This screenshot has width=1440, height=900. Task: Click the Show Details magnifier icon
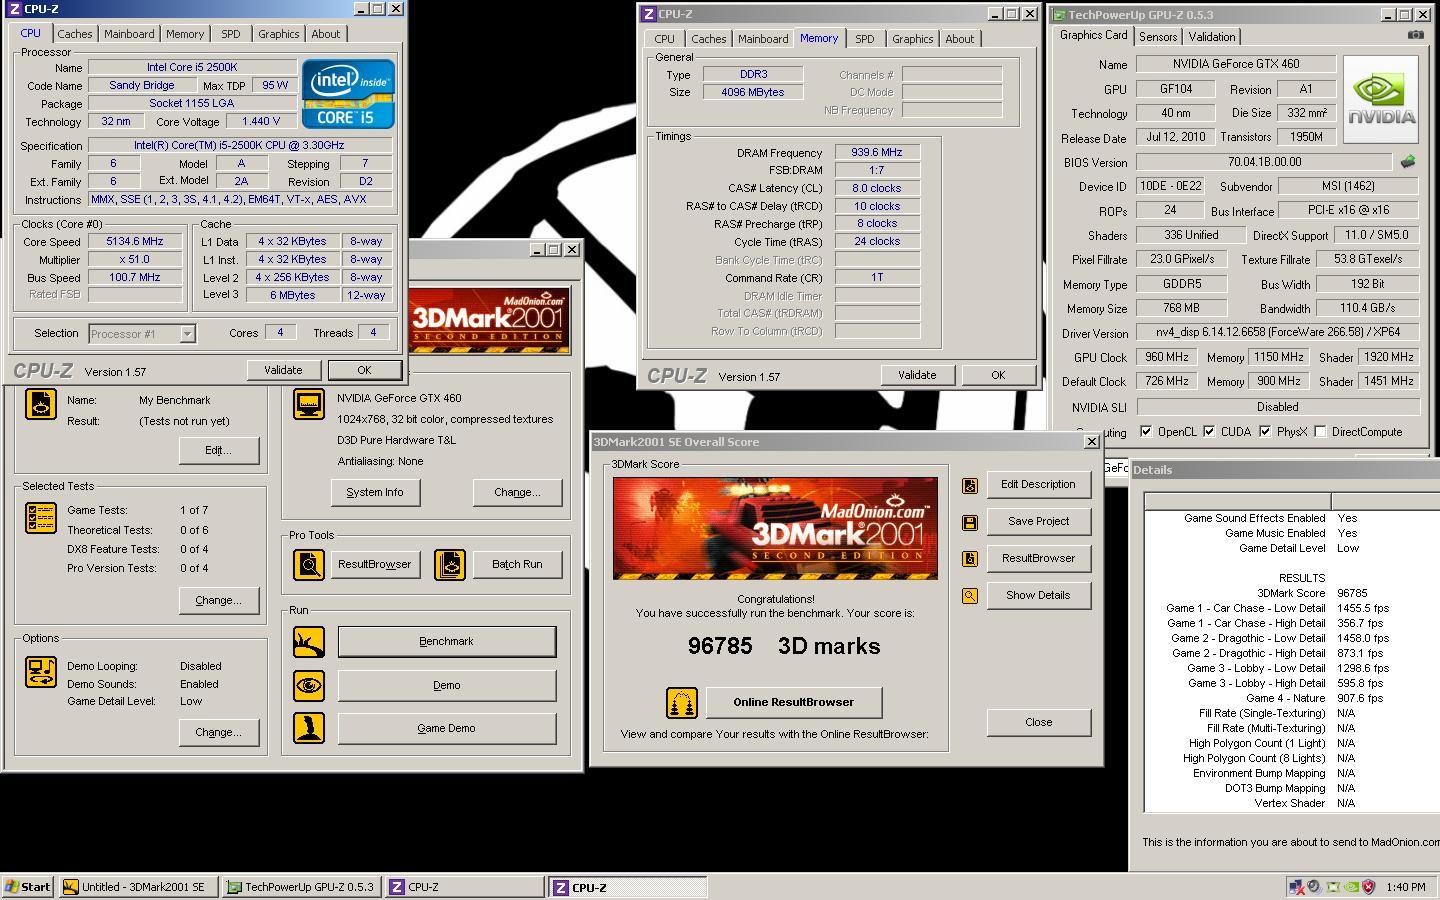pos(969,596)
